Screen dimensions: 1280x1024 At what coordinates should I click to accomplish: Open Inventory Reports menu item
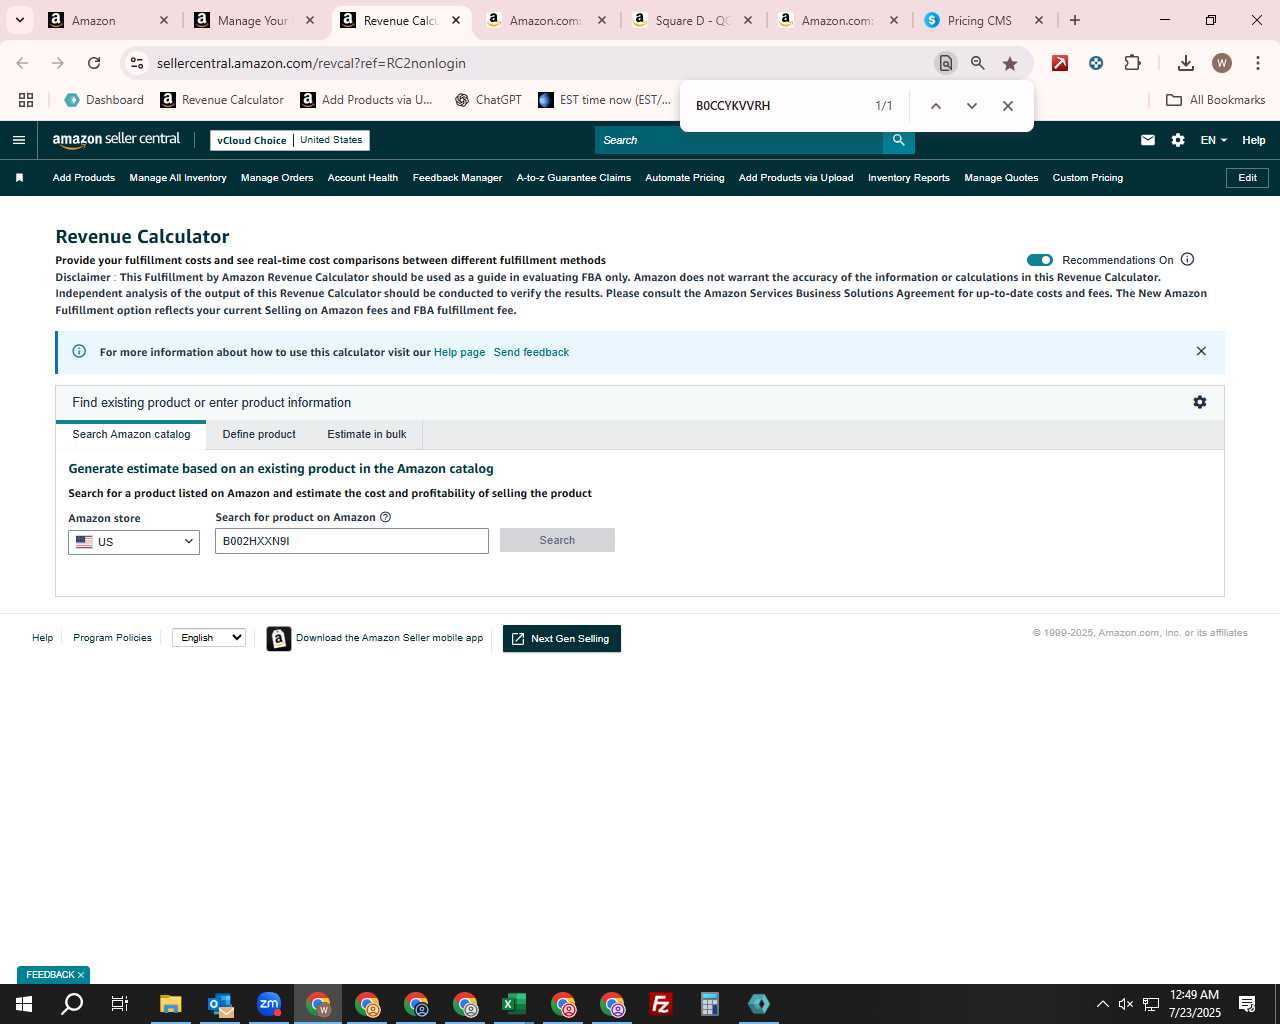909,178
